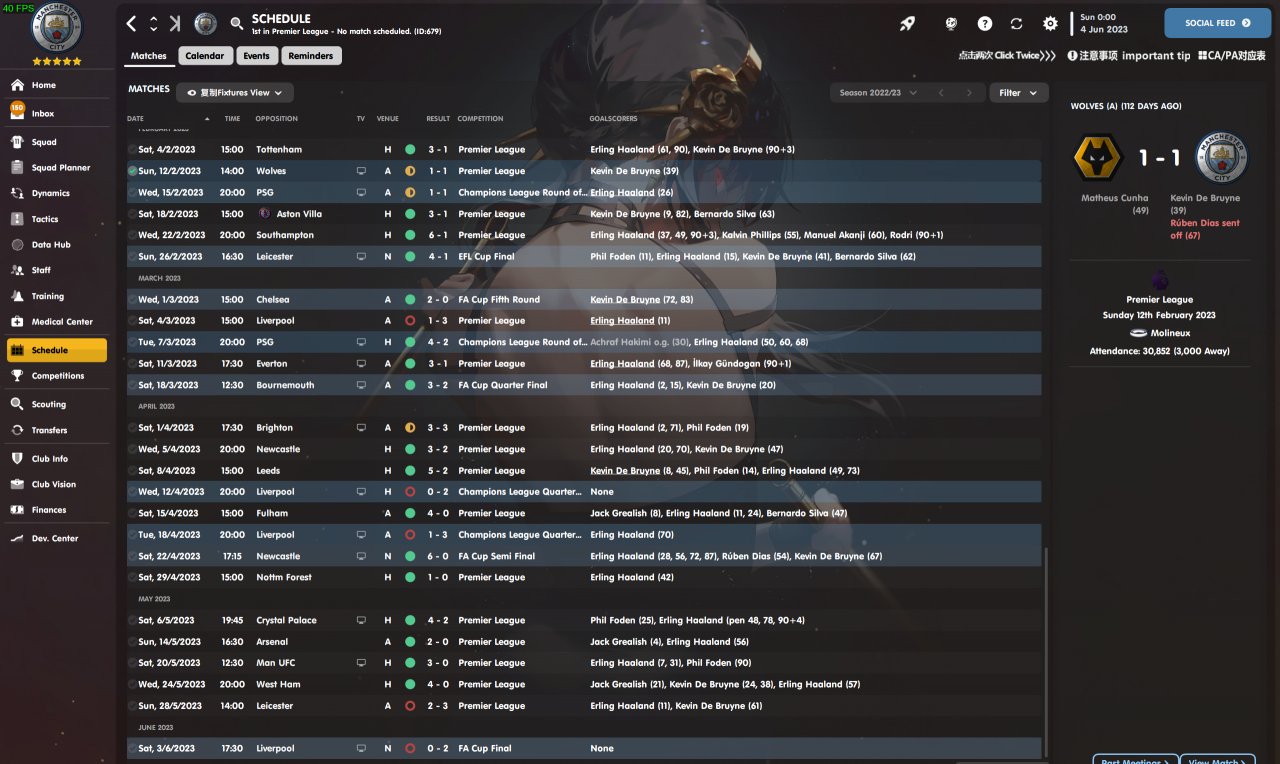1280x764 pixels.
Task: Open the Club Info shield icon
Action: [17, 459]
